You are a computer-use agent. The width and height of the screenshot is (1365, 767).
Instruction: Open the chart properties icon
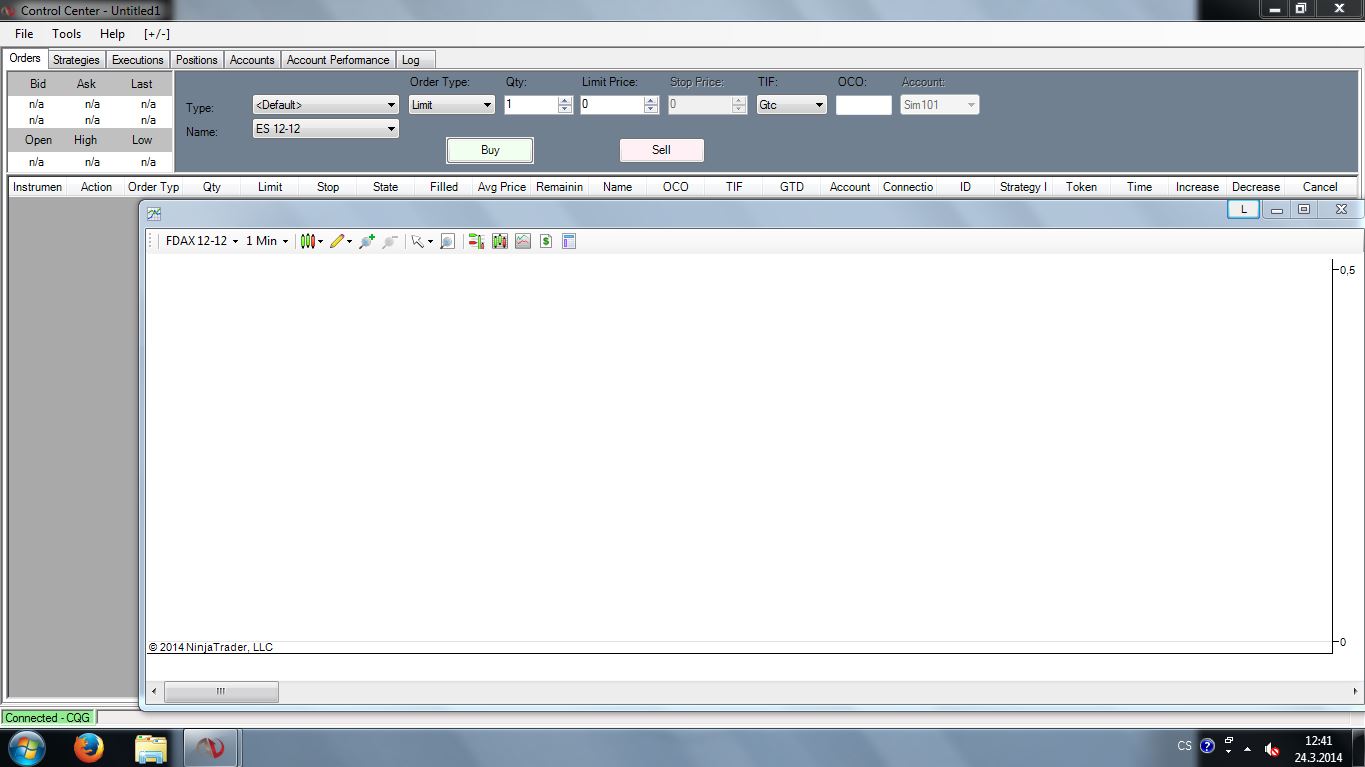coord(569,241)
